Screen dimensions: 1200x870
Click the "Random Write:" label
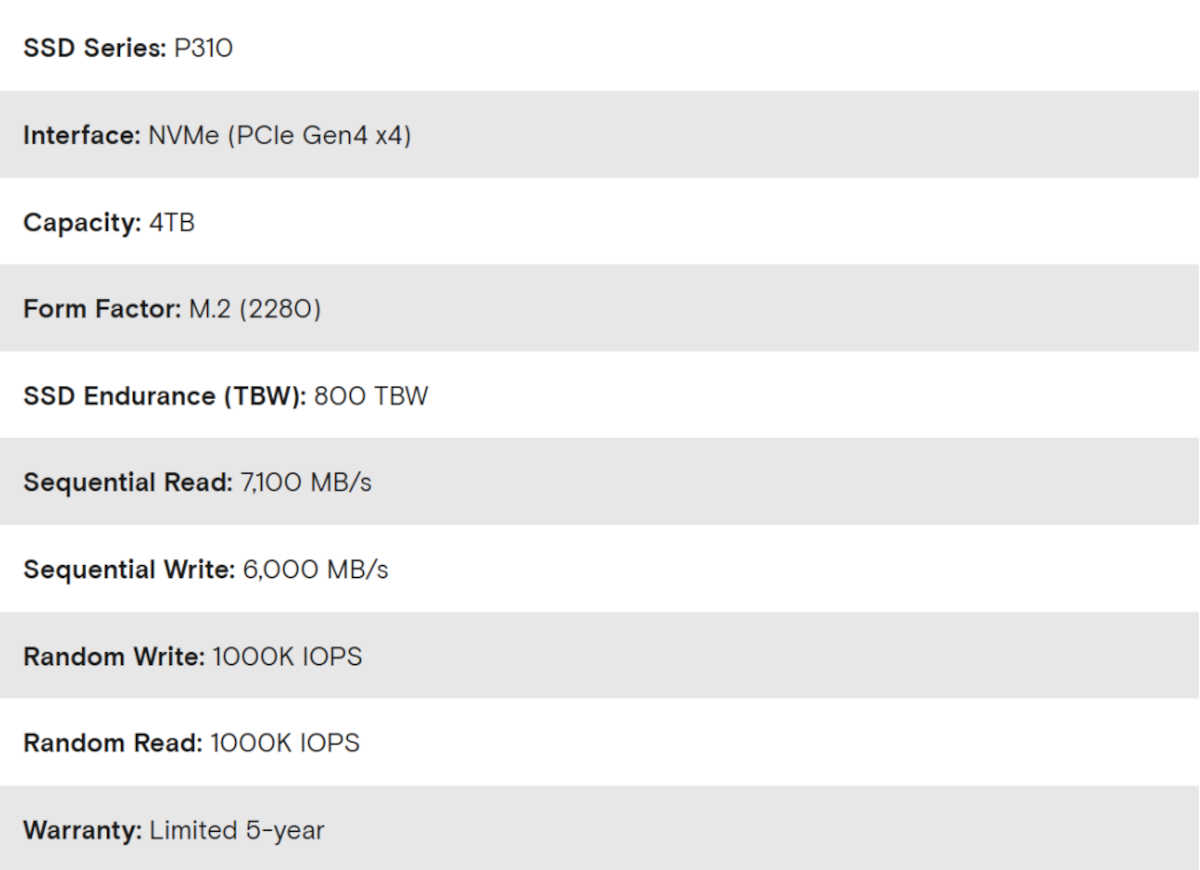coord(114,657)
